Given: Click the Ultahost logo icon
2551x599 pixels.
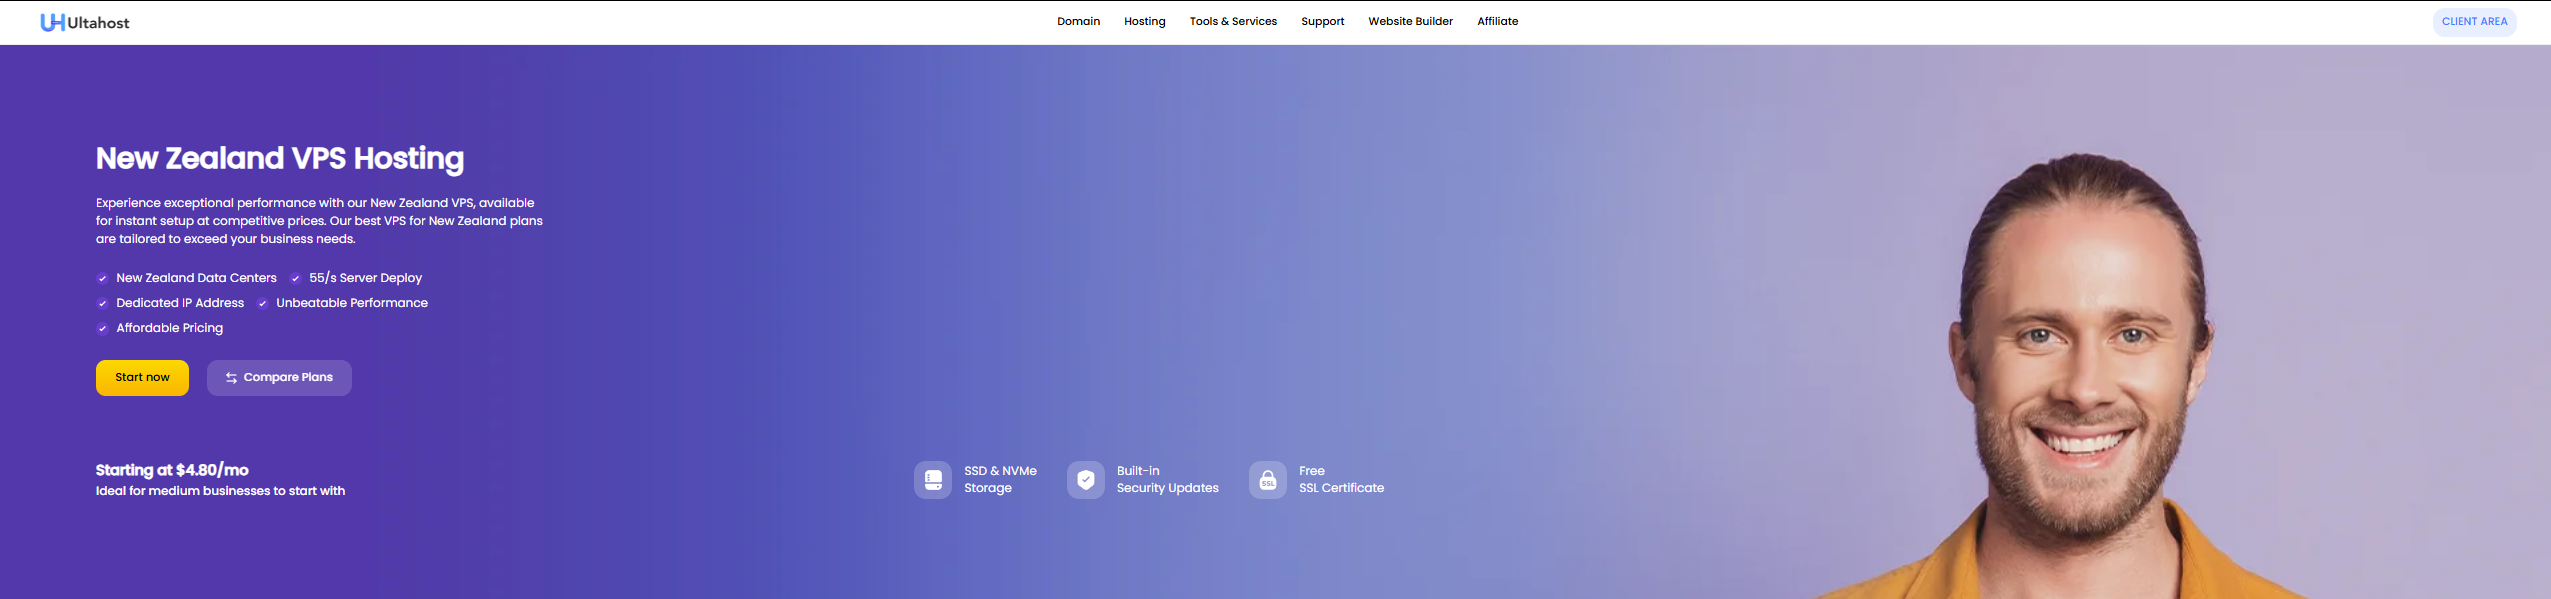Looking at the screenshot, I should tap(52, 22).
